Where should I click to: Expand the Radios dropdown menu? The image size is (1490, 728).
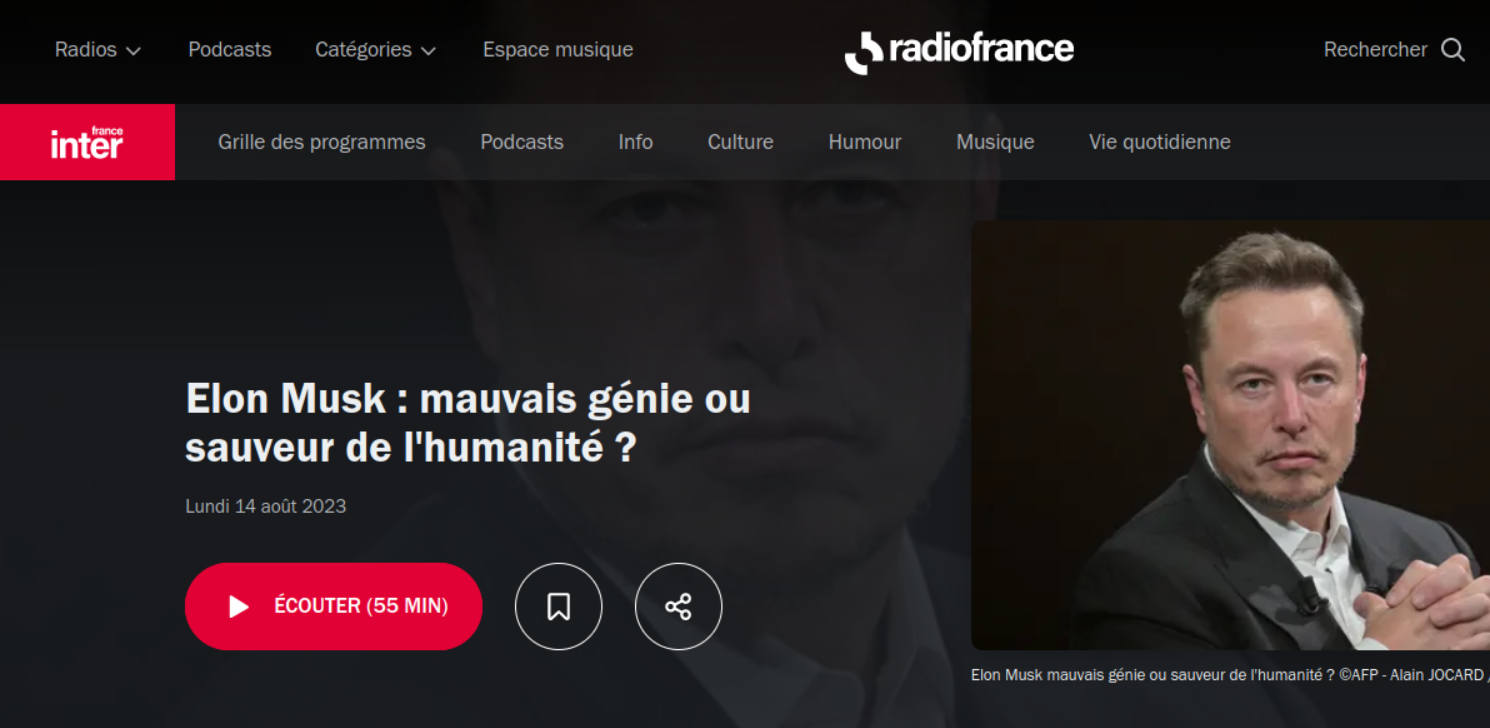point(99,49)
